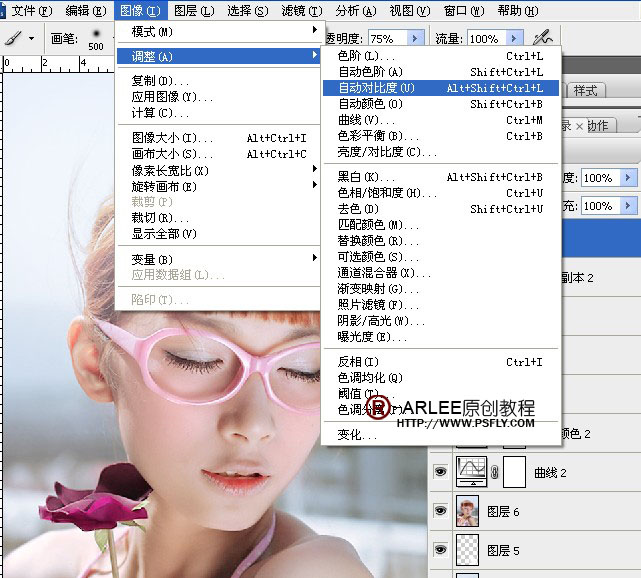Screen dimensions: 641x578
Task: Open the brush tool preset dropdown arrow
Action: tap(31, 39)
